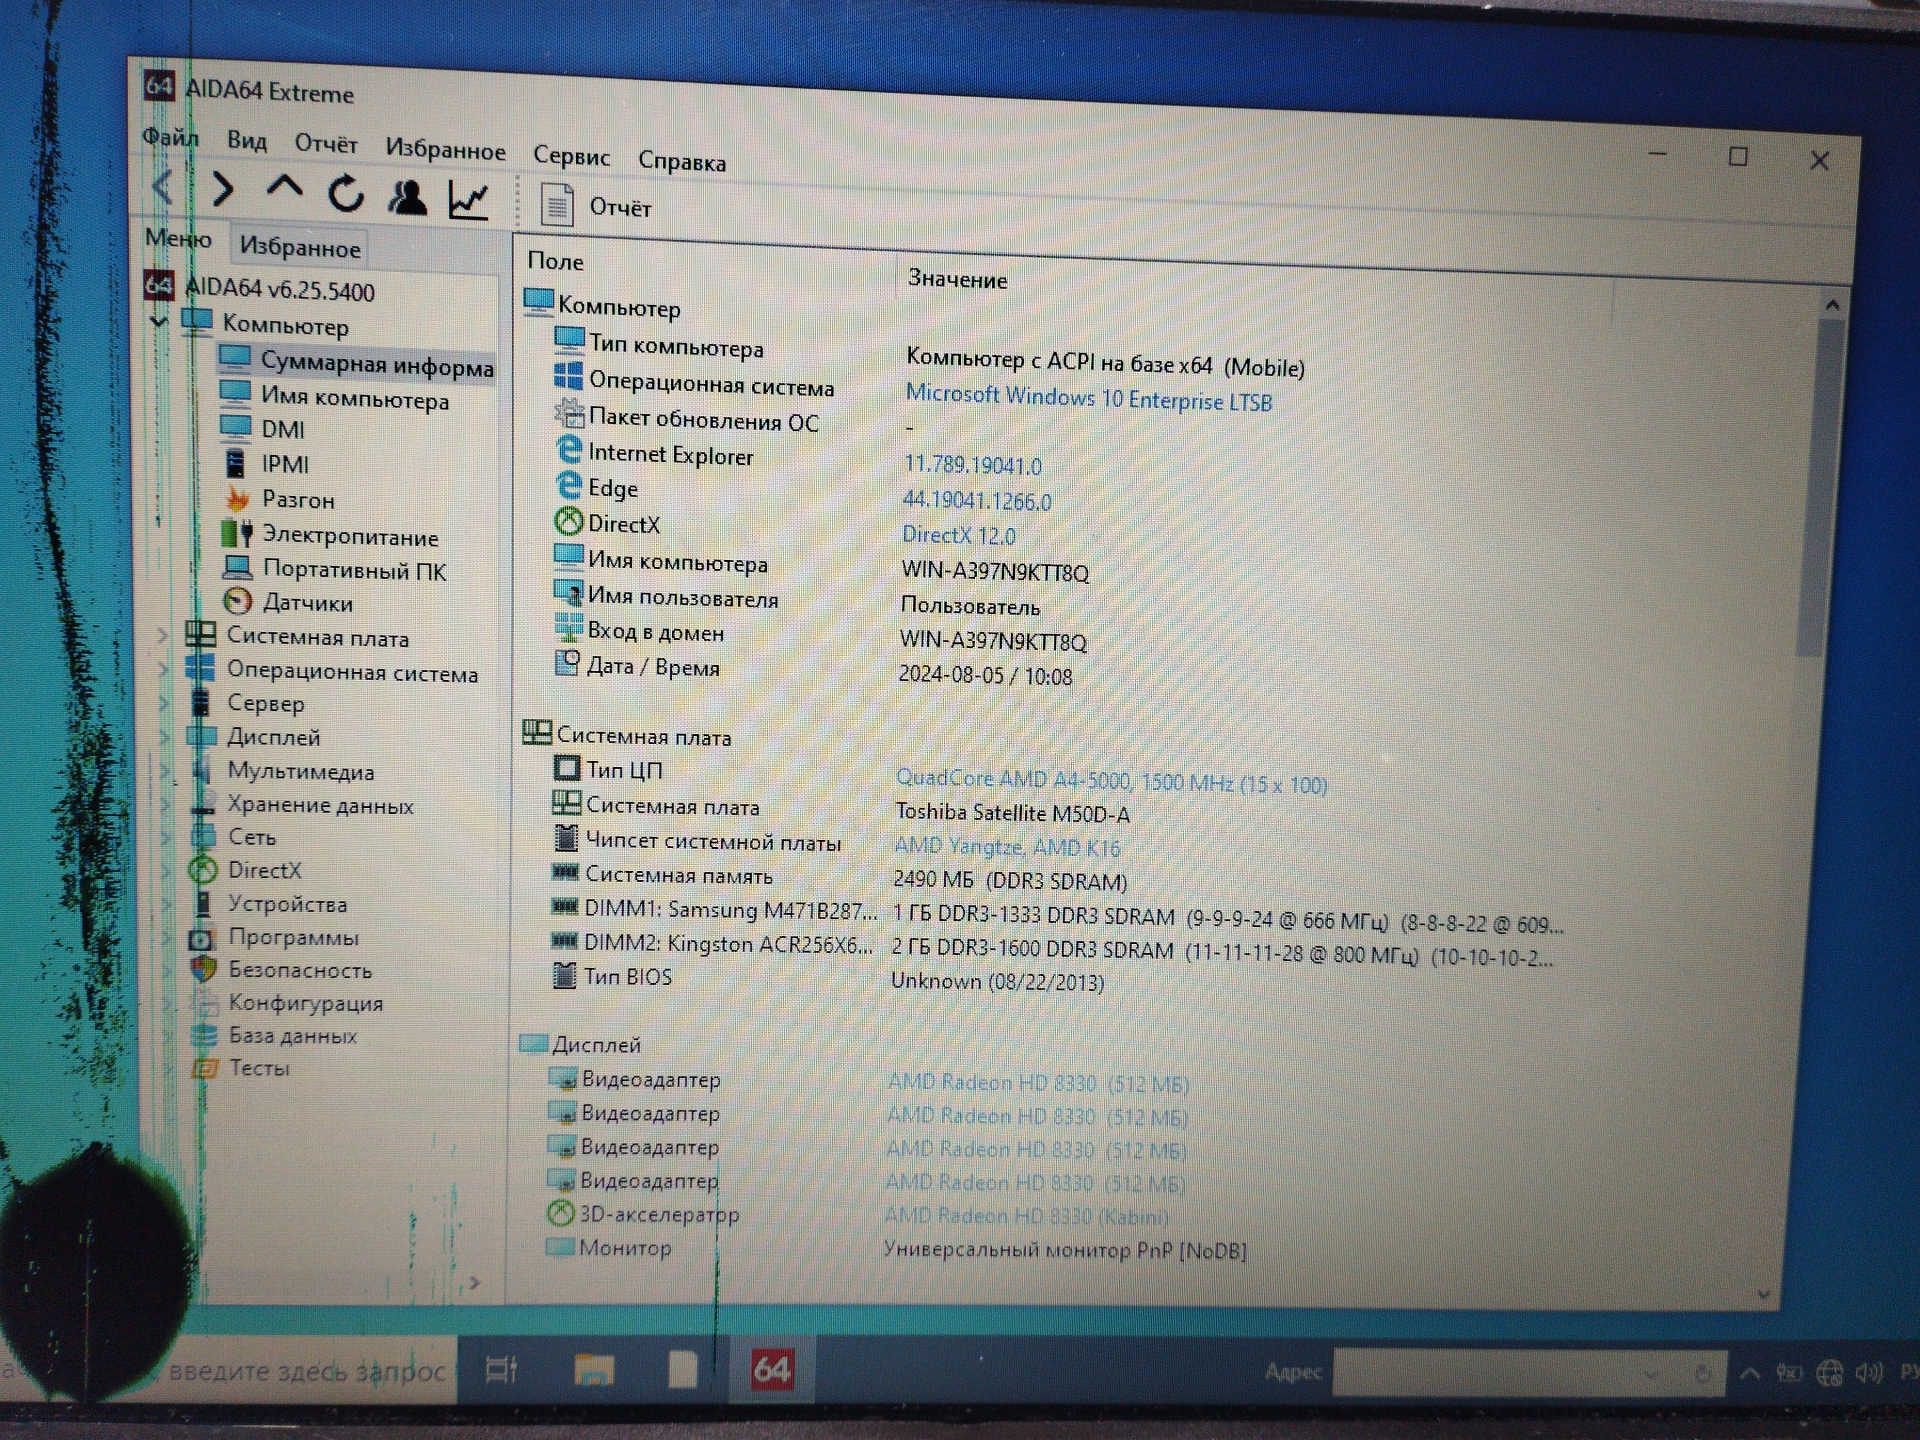Click the Конфигурация icon in tree
Image resolution: width=1920 pixels, height=1440 pixels.
pyautogui.click(x=206, y=1002)
